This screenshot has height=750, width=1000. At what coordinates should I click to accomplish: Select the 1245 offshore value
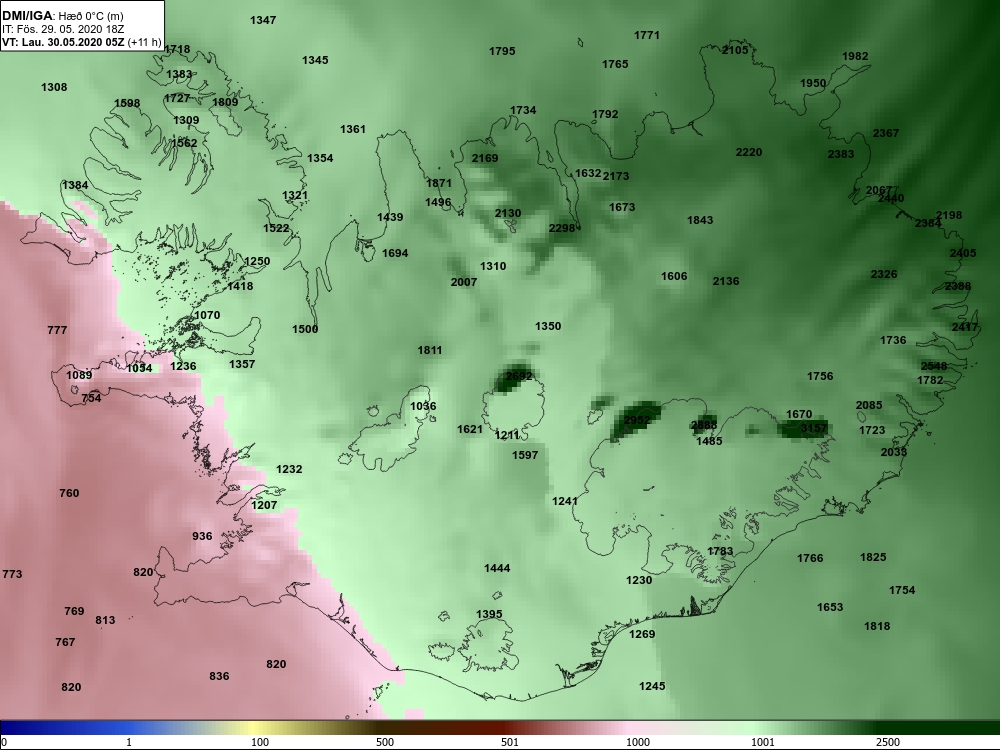[652, 686]
